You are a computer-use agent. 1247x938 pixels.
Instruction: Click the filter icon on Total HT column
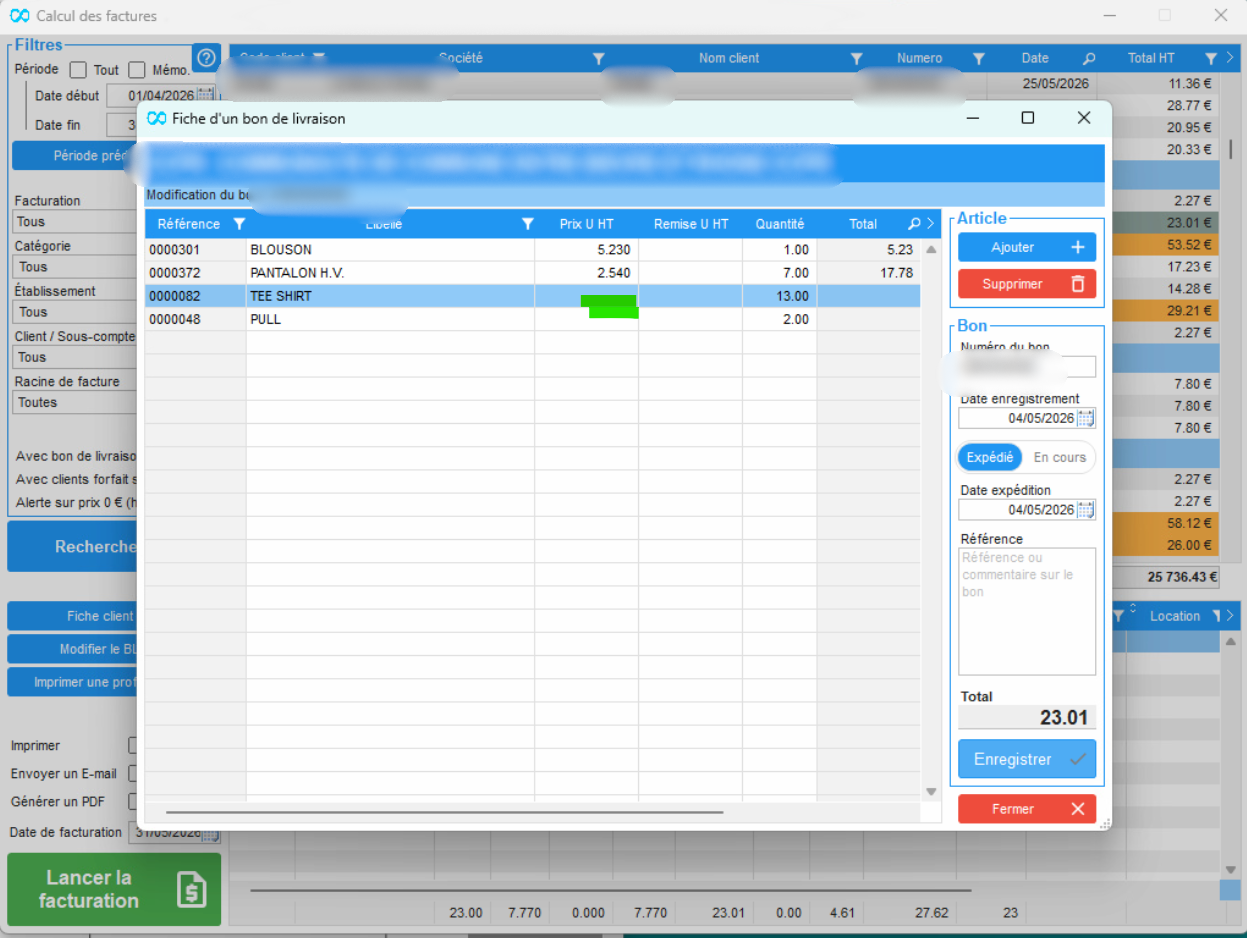click(1211, 58)
